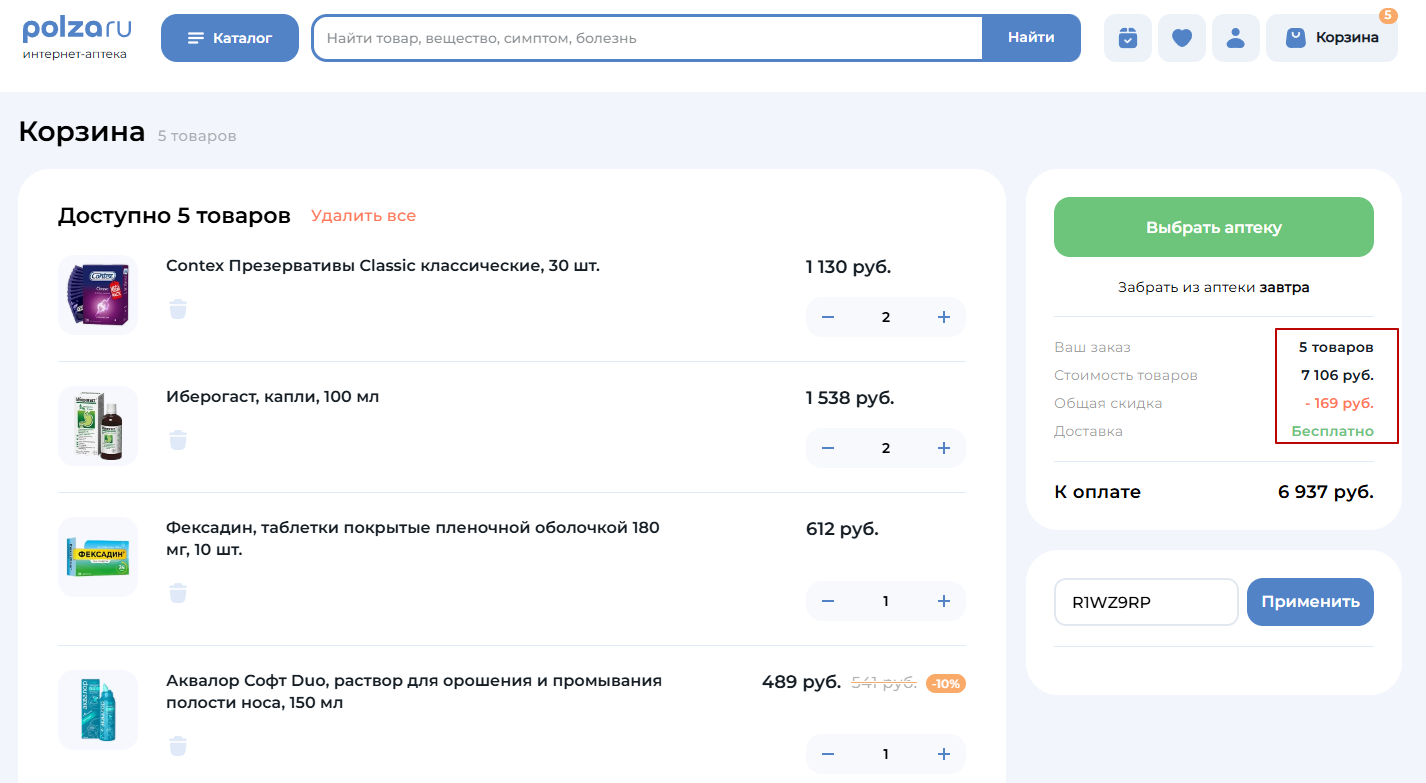Open Фексадин product thumbnail
Image resolution: width=1426 pixels, height=783 pixels.
98,557
